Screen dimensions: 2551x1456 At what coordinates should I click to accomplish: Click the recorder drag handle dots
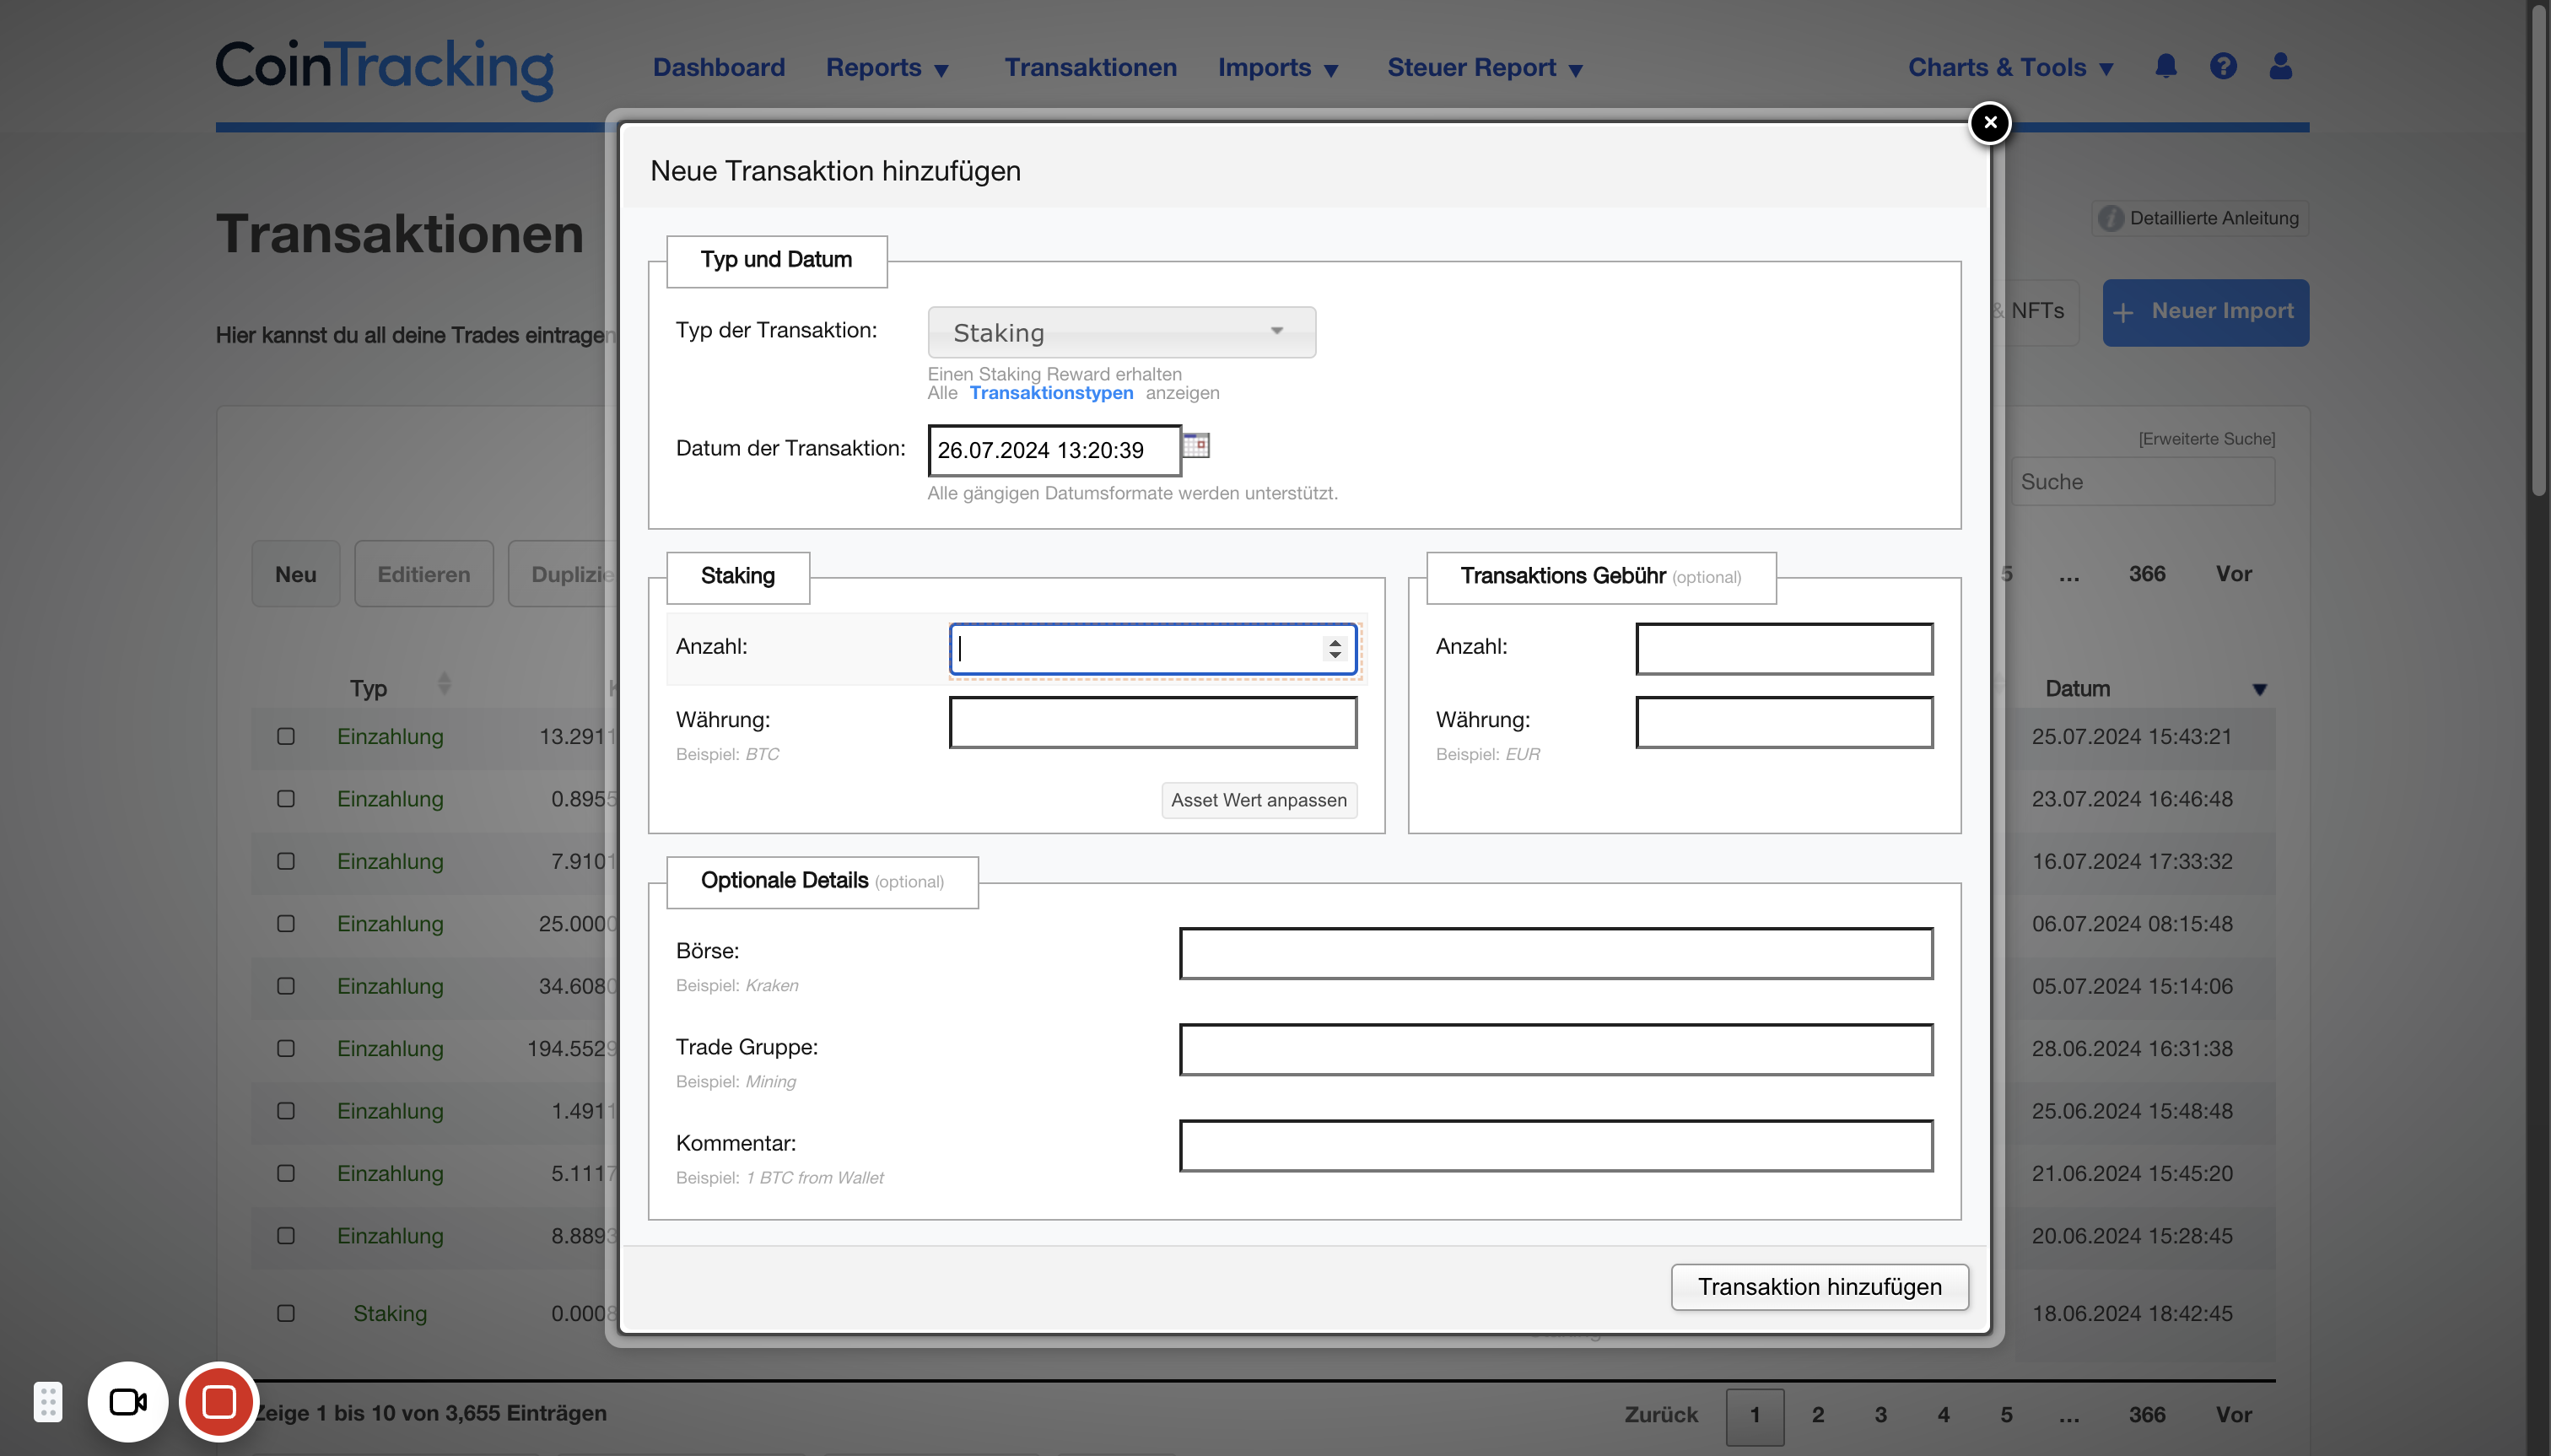[x=48, y=1402]
